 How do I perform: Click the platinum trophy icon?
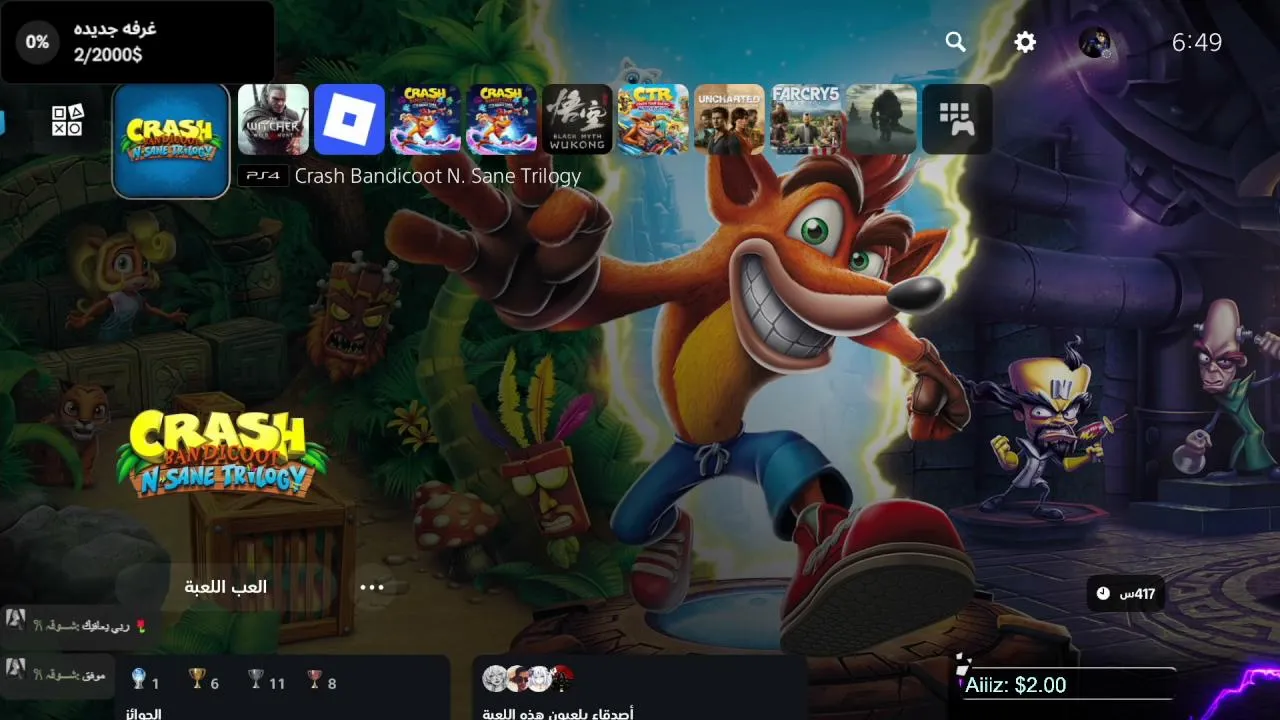click(139, 680)
